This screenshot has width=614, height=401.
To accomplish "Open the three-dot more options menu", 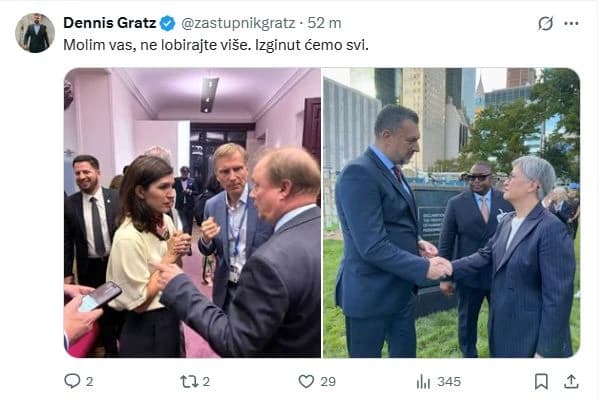I will coord(571,23).
